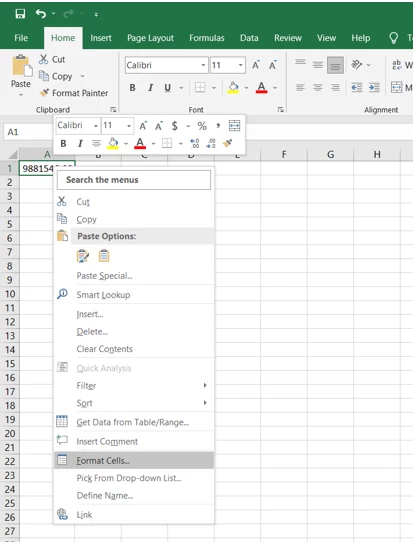The width and height of the screenshot is (413, 542).
Task: Choose Insert Comment from context menu
Action: [x=134, y=441]
